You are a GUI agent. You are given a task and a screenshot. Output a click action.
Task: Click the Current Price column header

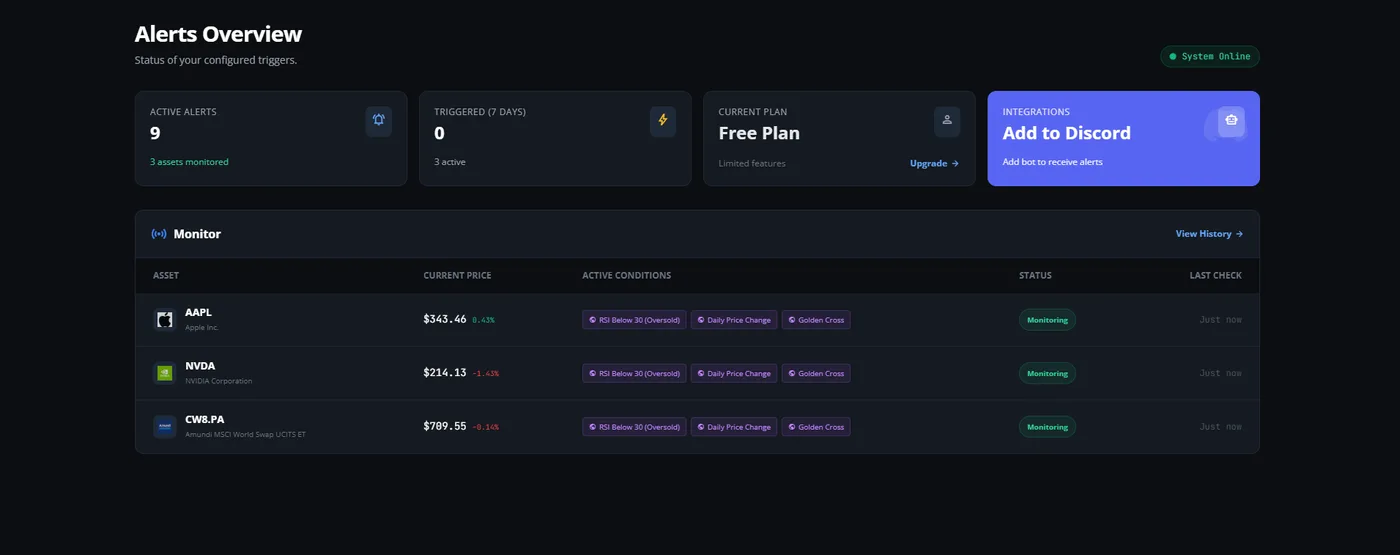[457, 276]
